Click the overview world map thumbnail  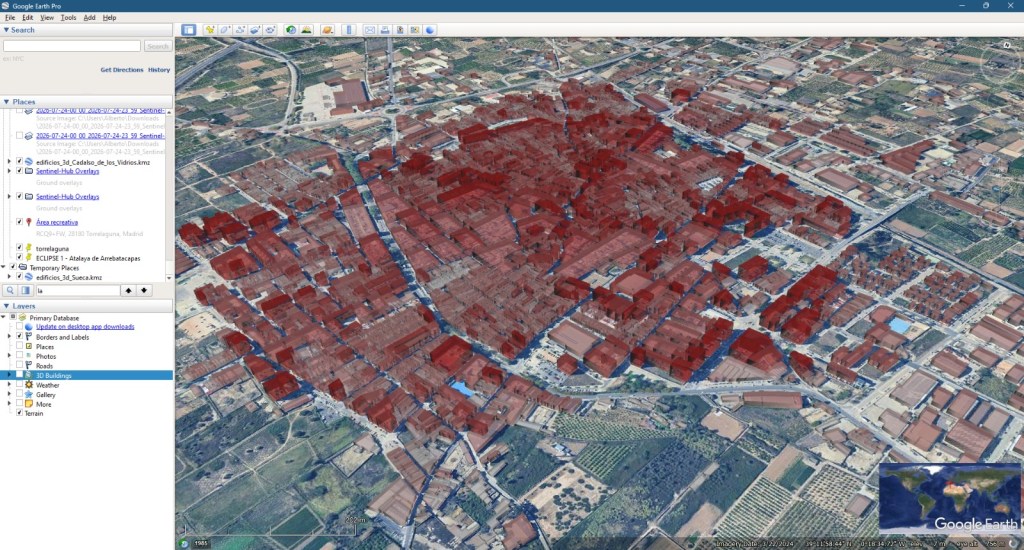click(950, 498)
